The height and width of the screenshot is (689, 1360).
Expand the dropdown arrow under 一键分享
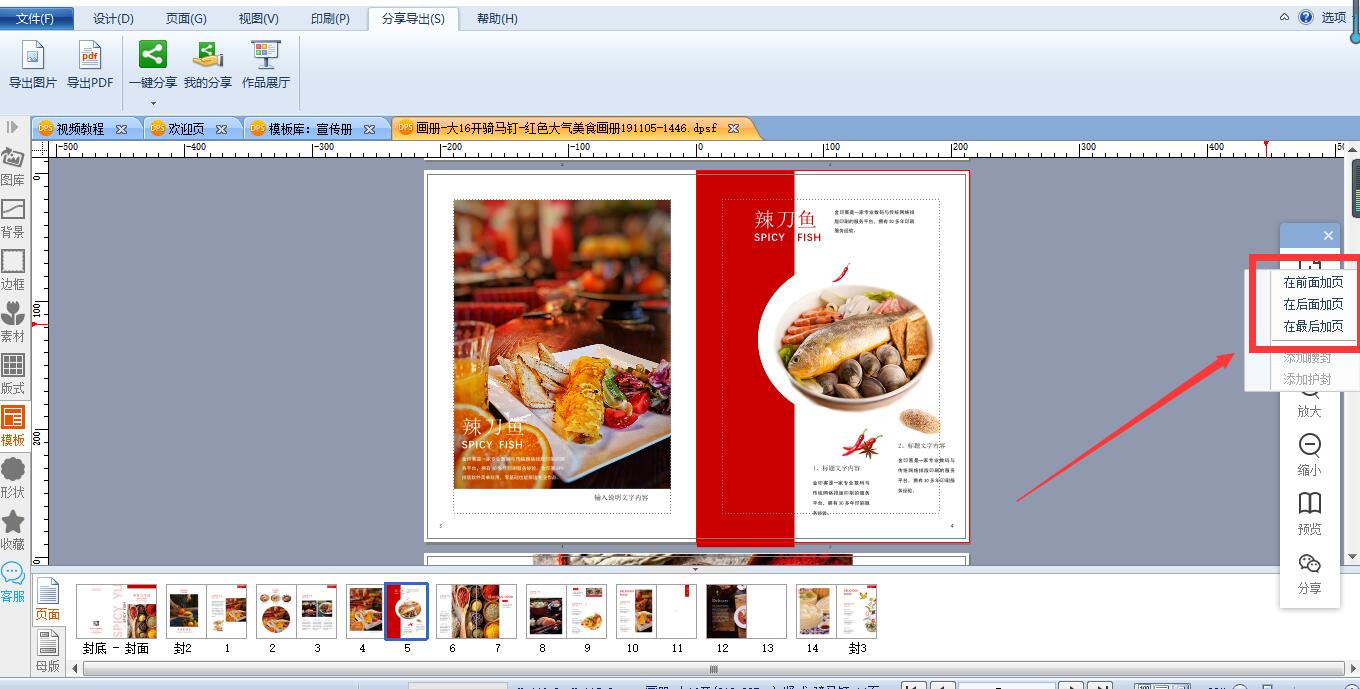[x=153, y=102]
